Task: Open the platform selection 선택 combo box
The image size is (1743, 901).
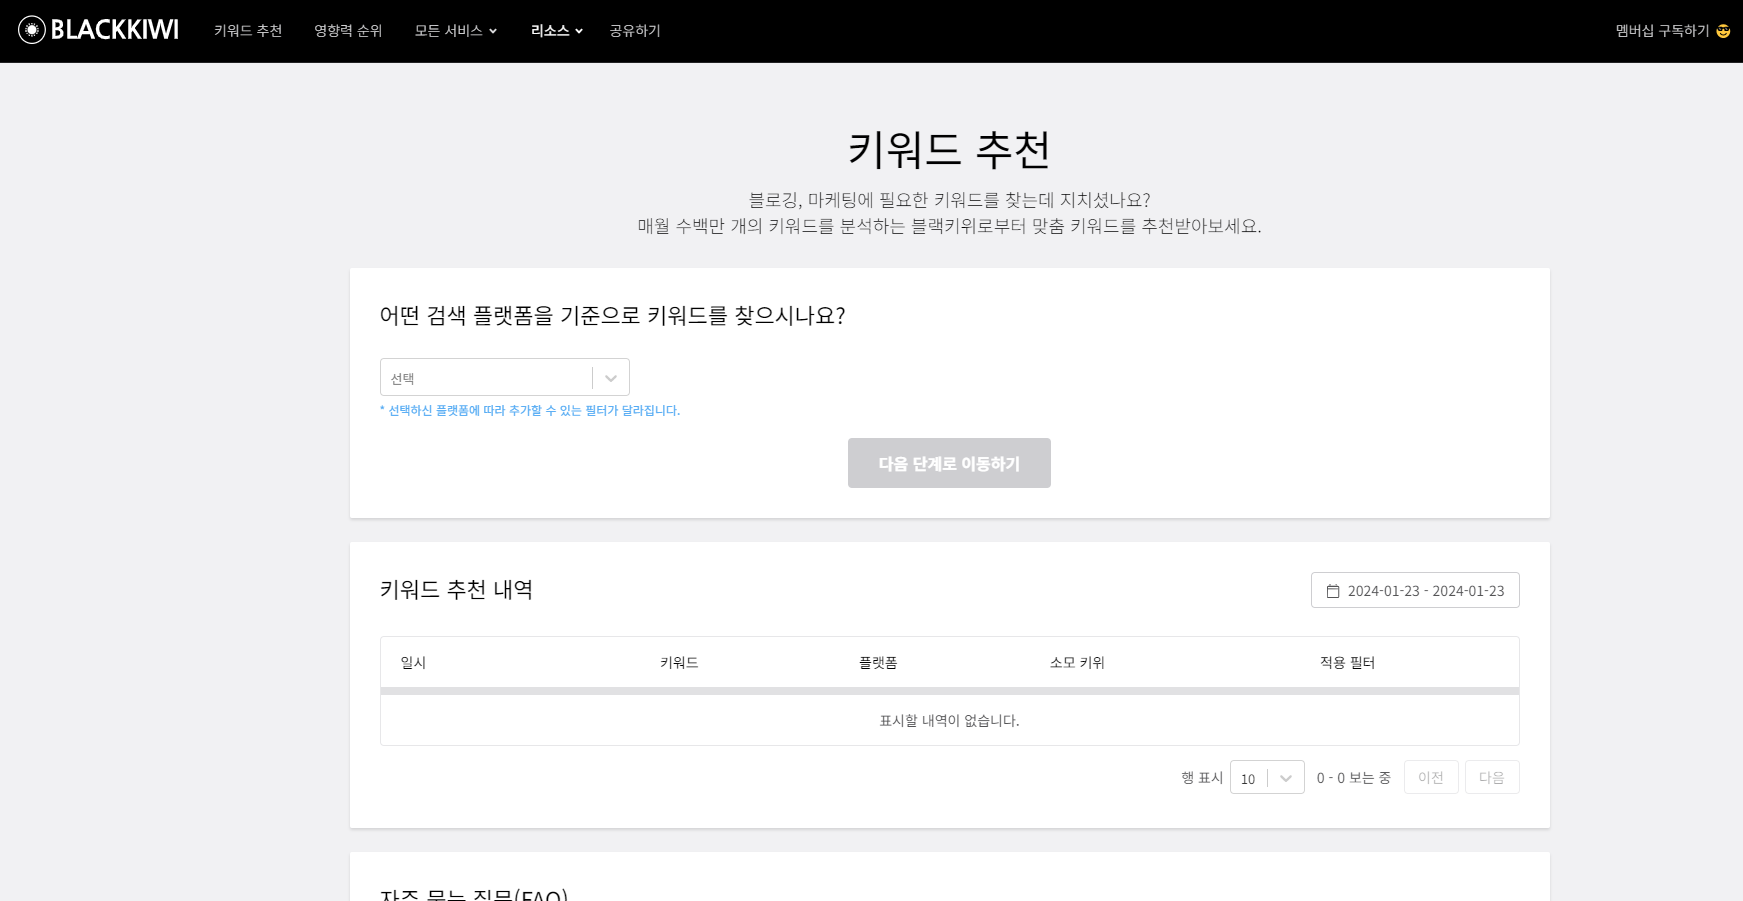Action: [490, 377]
